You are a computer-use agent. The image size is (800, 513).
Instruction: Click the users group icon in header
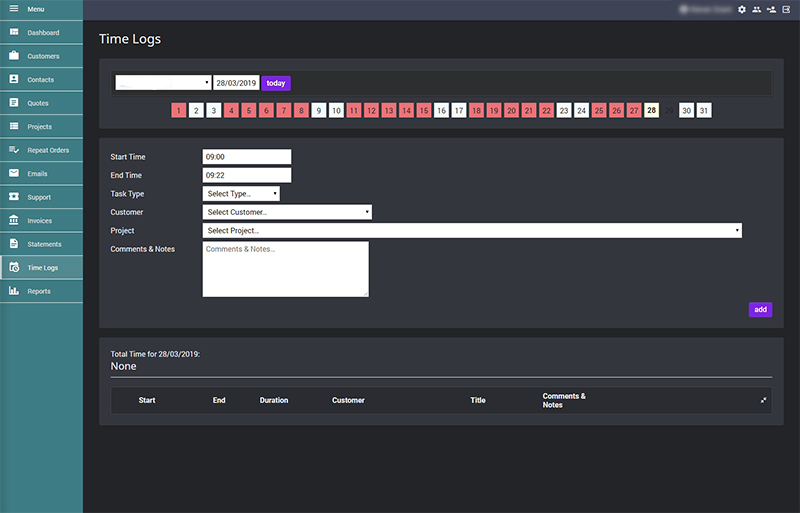pyautogui.click(x=757, y=10)
